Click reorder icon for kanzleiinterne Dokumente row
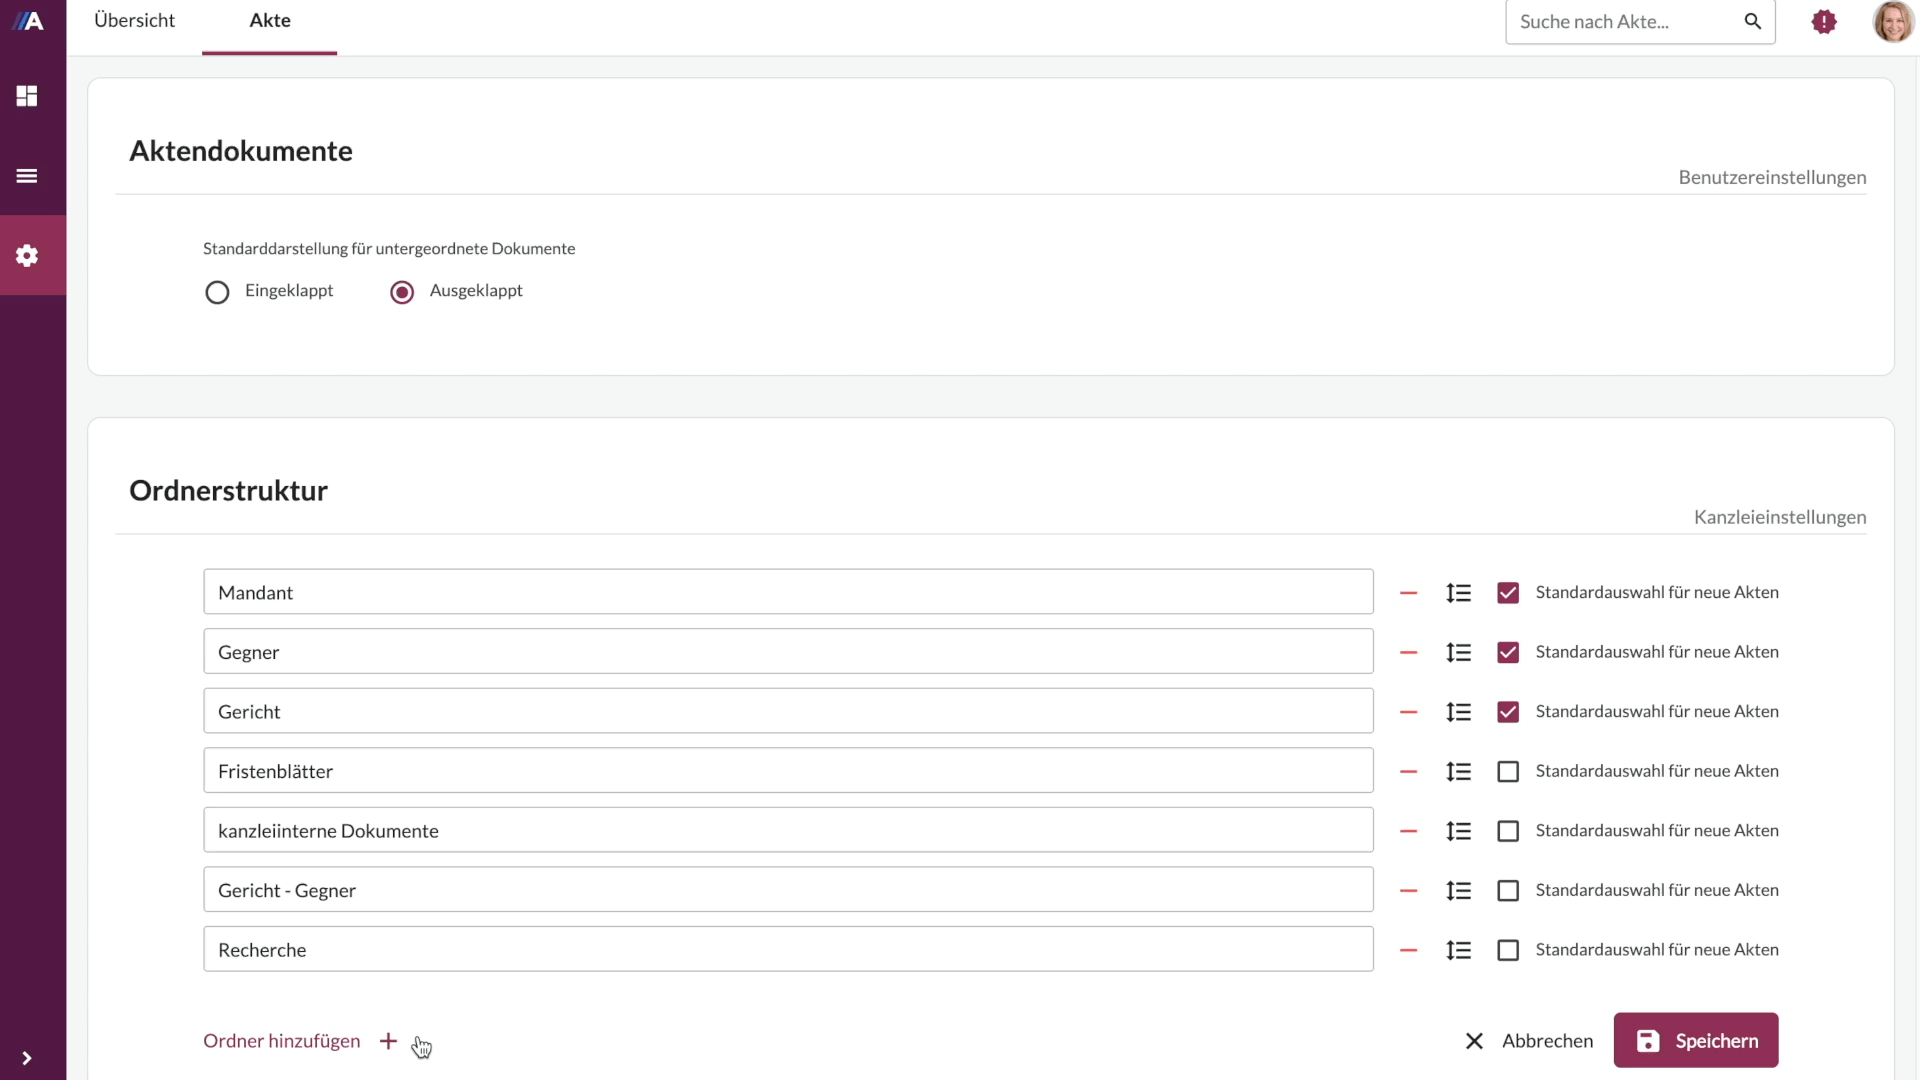The width and height of the screenshot is (1920, 1080). click(1458, 831)
